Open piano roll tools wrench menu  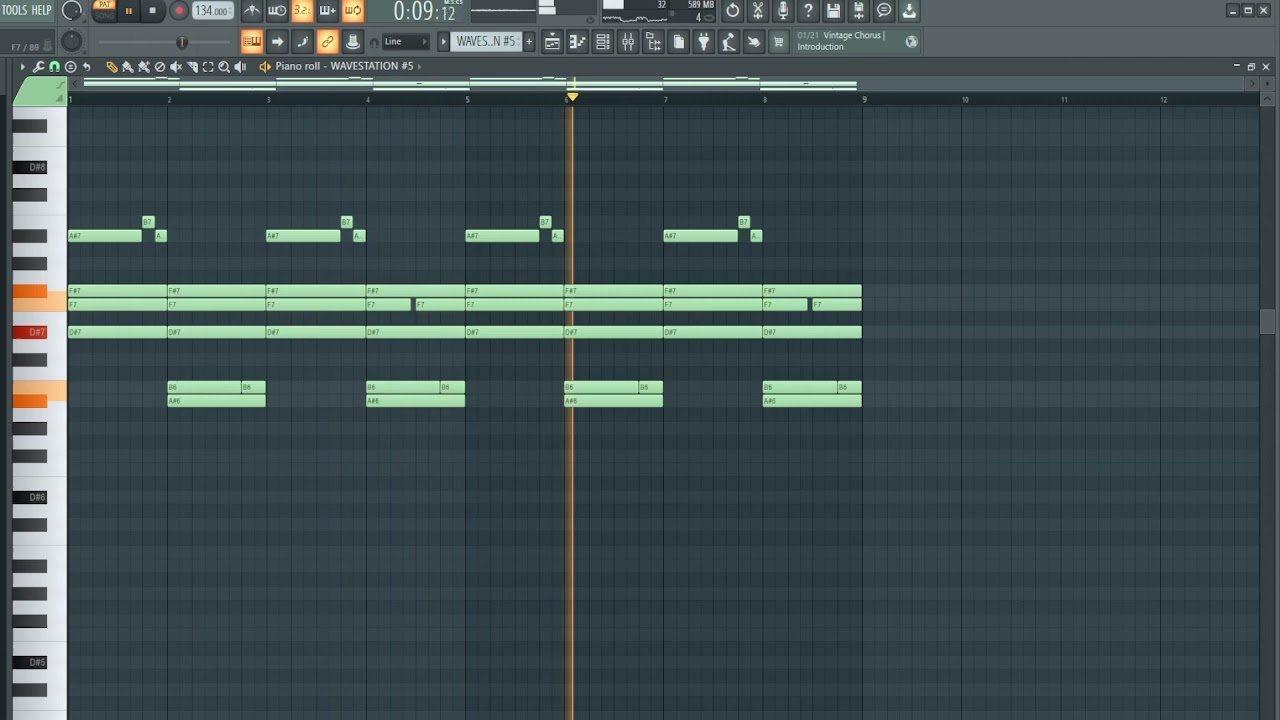(38, 67)
